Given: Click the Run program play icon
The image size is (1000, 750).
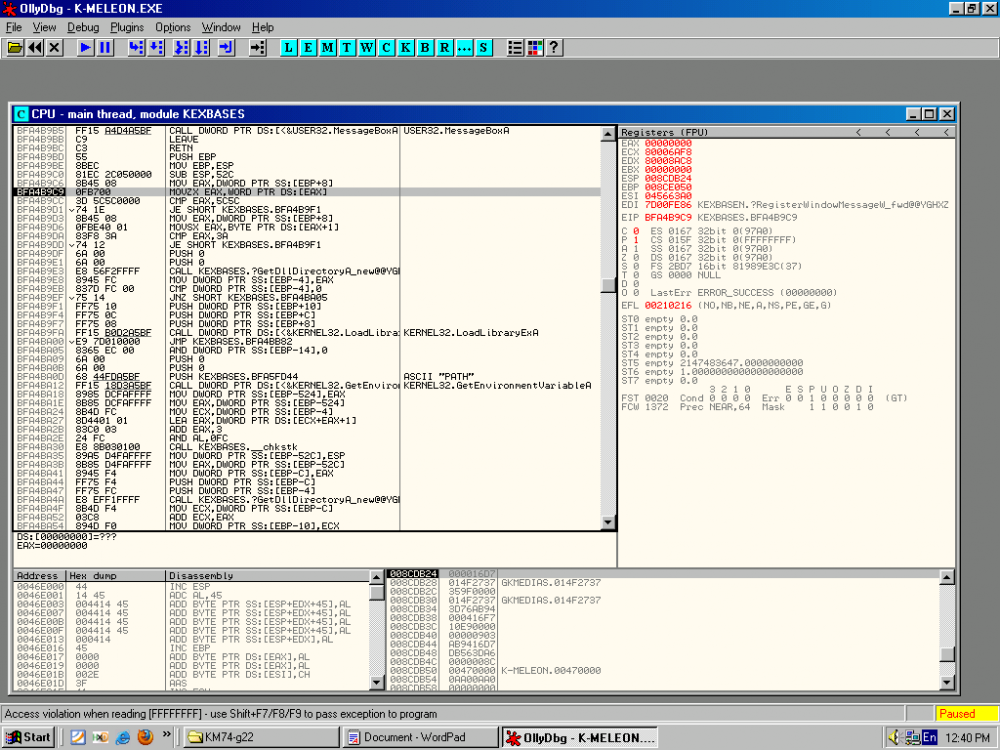Looking at the screenshot, I should [86, 47].
